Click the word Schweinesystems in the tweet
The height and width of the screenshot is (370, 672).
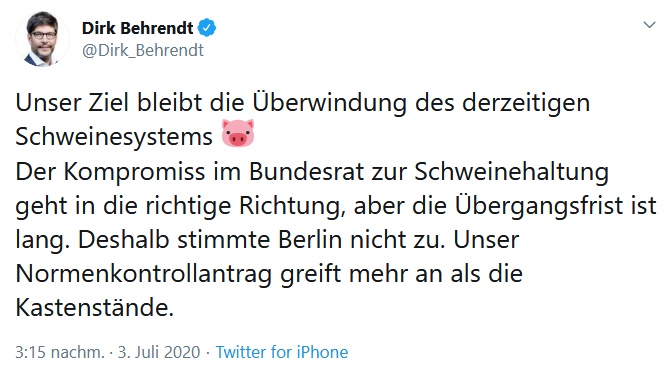(x=114, y=137)
